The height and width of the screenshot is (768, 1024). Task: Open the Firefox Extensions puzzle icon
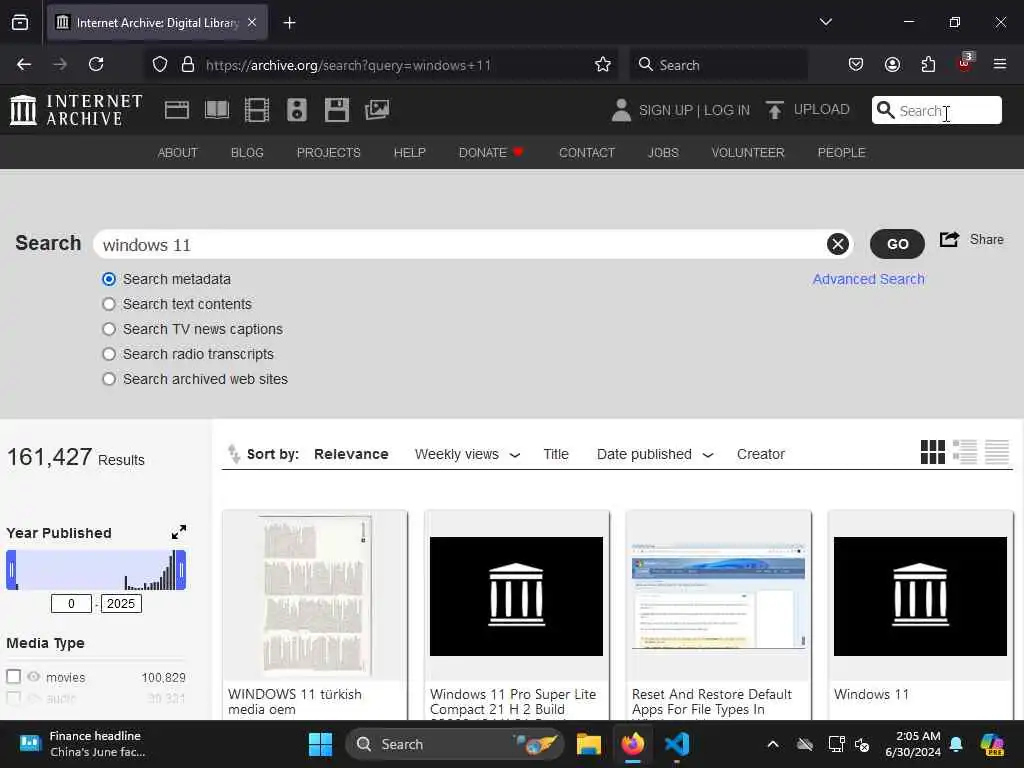pyautogui.click(x=928, y=64)
